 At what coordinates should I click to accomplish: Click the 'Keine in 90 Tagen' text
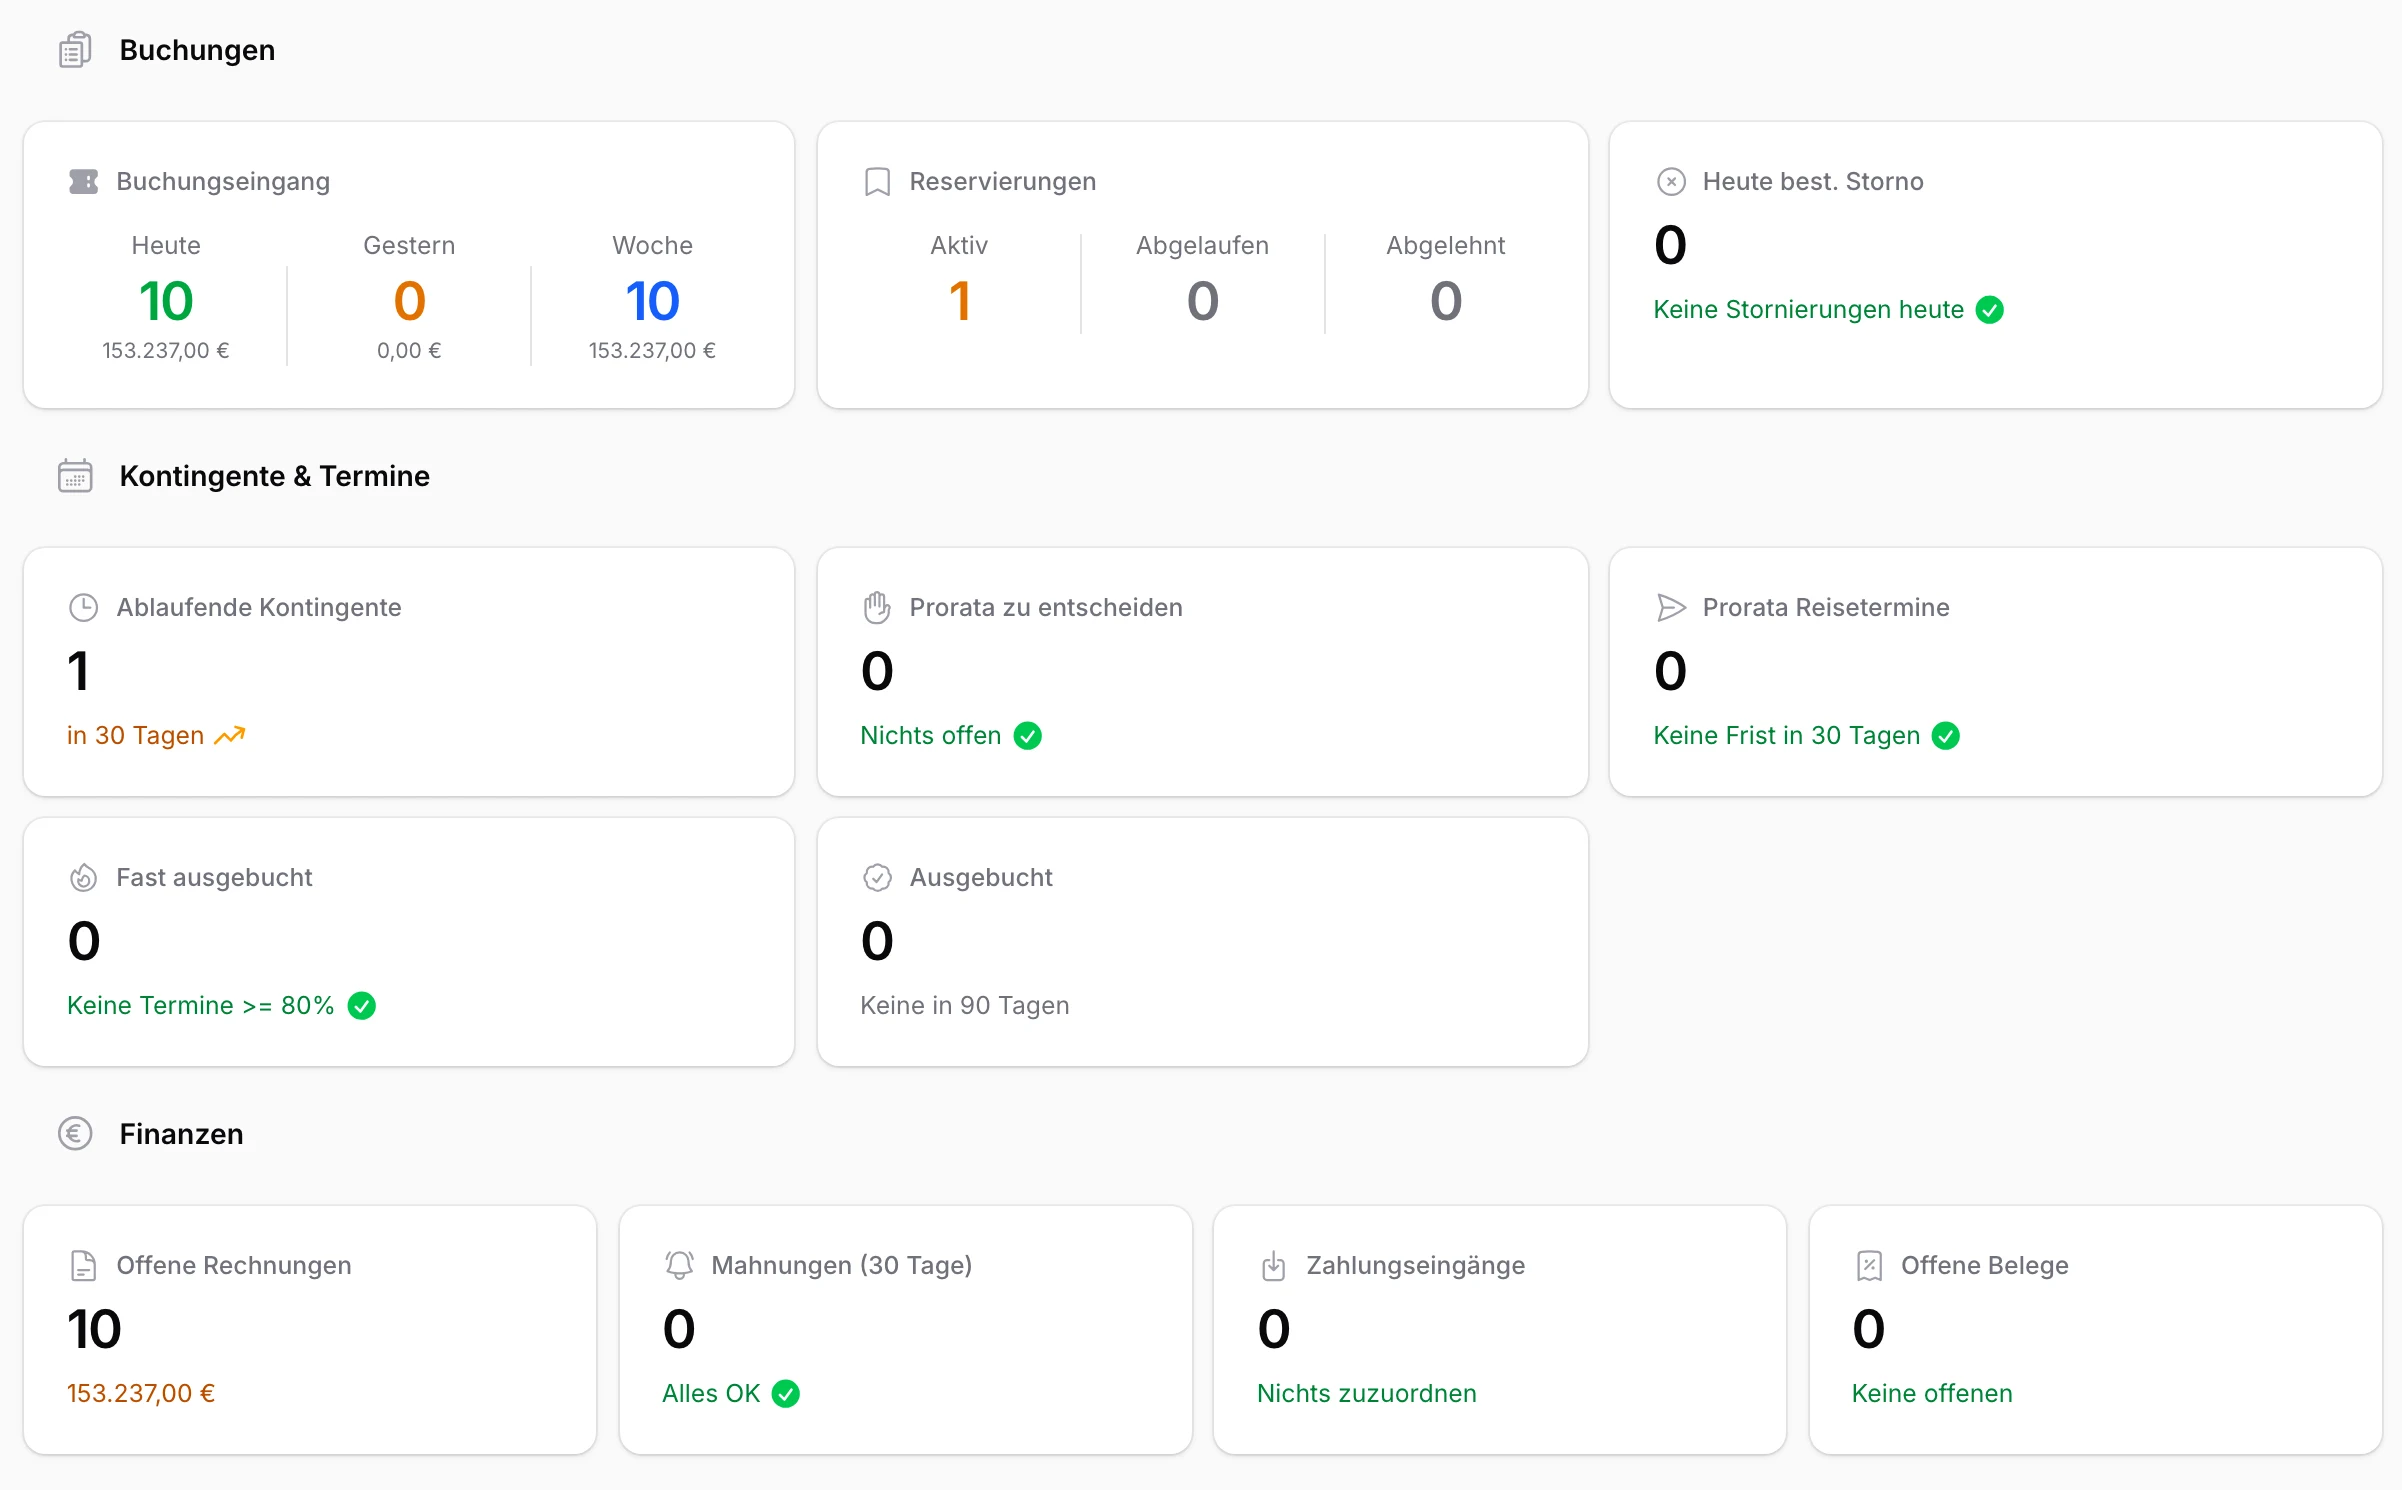(965, 1006)
